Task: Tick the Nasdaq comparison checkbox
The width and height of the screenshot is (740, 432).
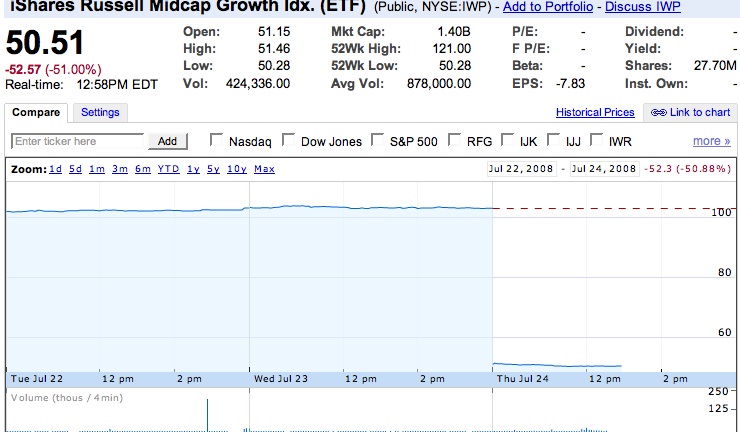Action: click(215, 141)
